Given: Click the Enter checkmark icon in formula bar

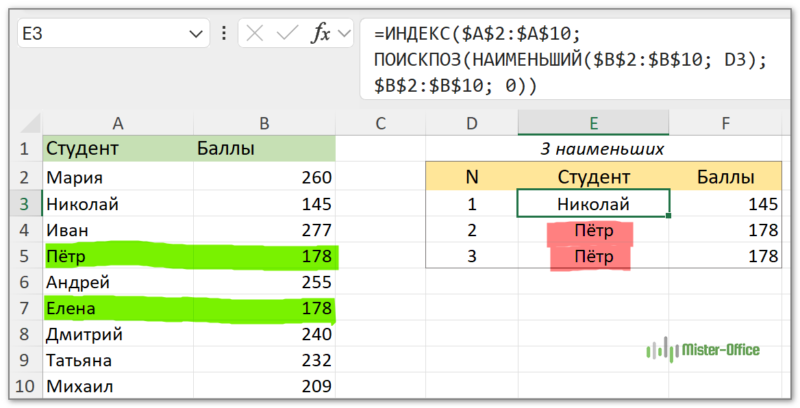Looking at the screenshot, I should point(288,33).
